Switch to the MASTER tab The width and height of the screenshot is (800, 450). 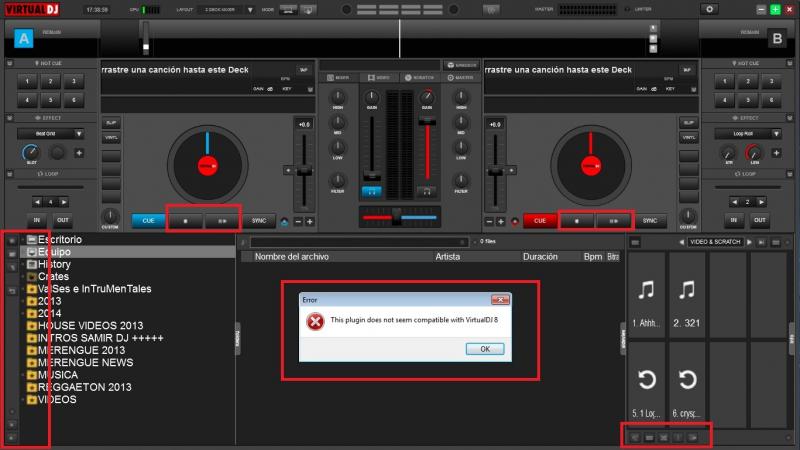pyautogui.click(x=460, y=78)
